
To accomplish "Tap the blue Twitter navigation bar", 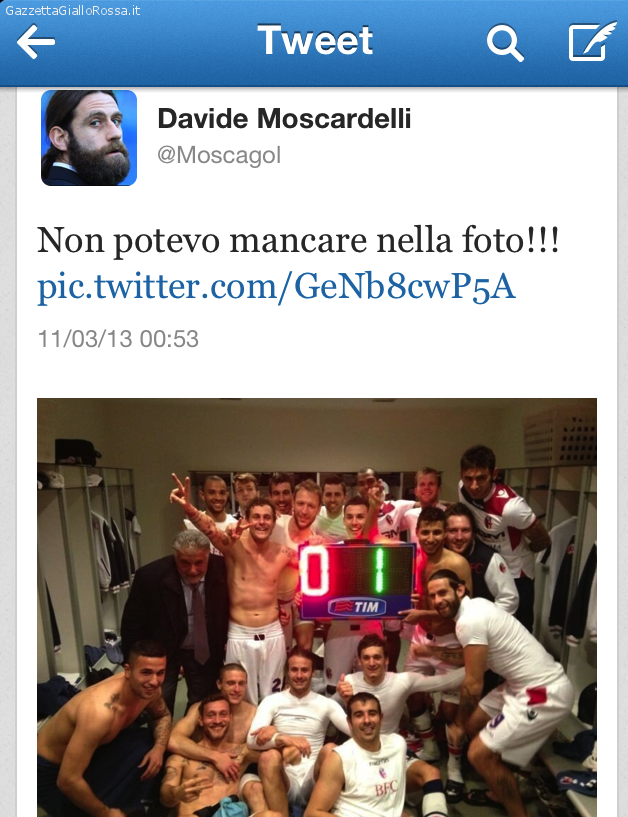I will point(314,43).
